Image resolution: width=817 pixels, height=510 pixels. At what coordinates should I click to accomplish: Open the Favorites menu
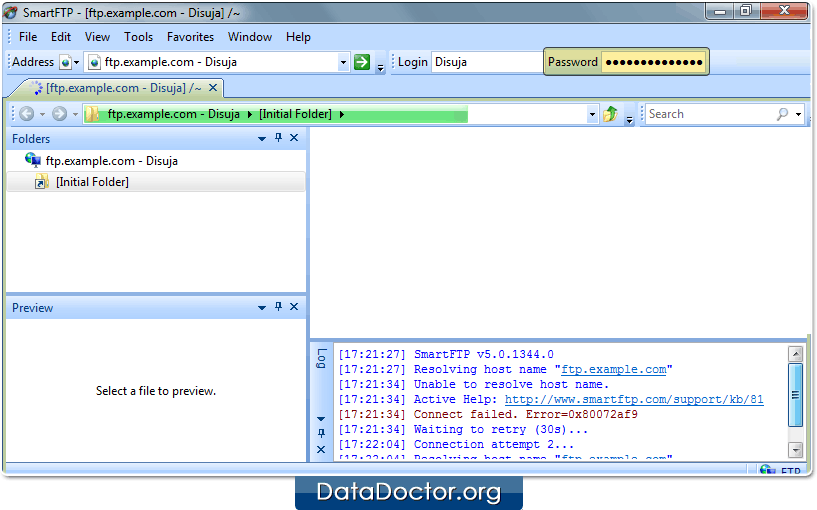tap(190, 37)
